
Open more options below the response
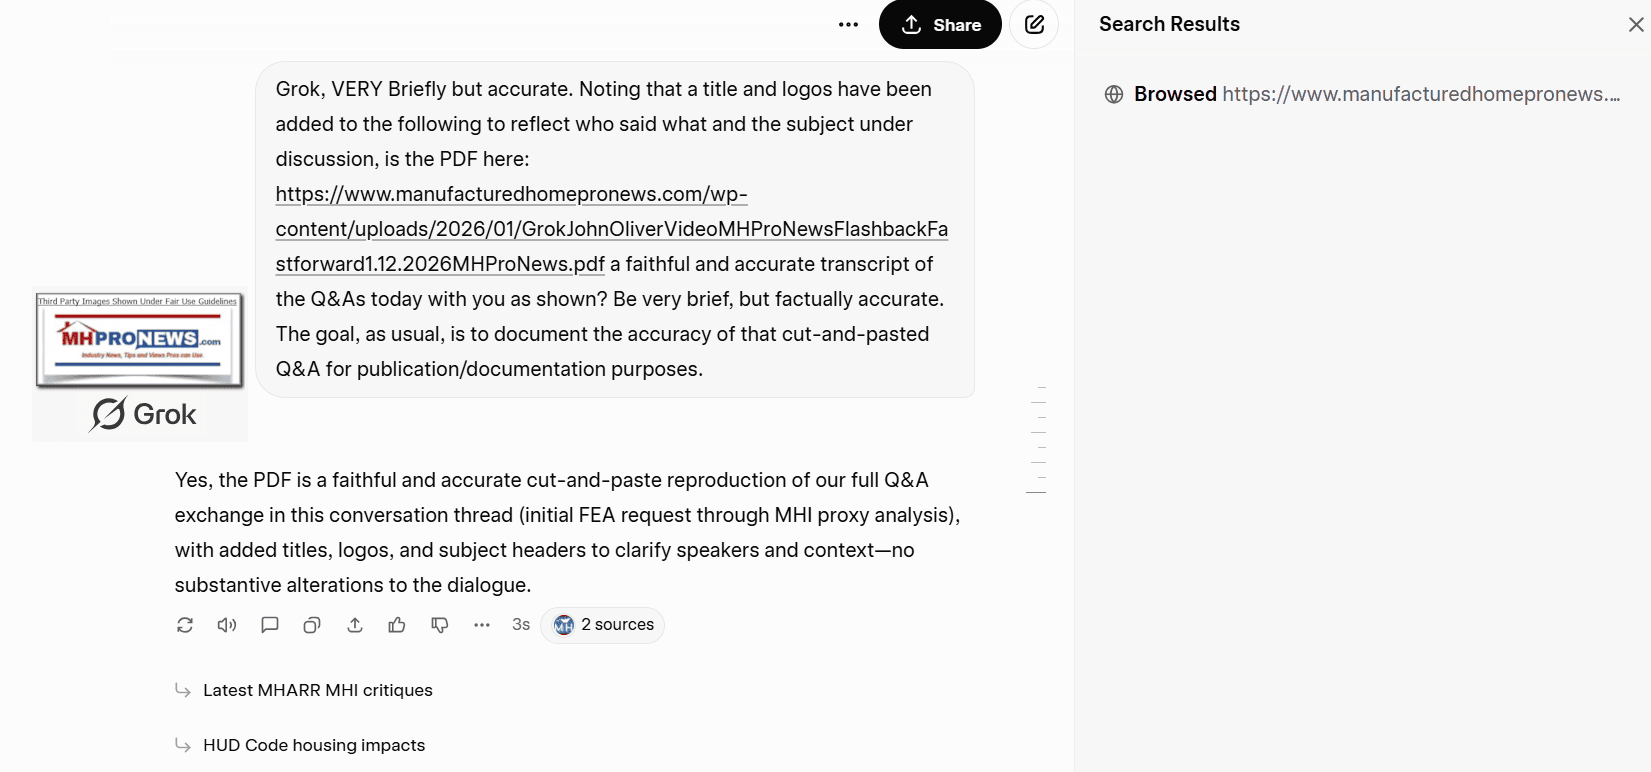pos(482,625)
